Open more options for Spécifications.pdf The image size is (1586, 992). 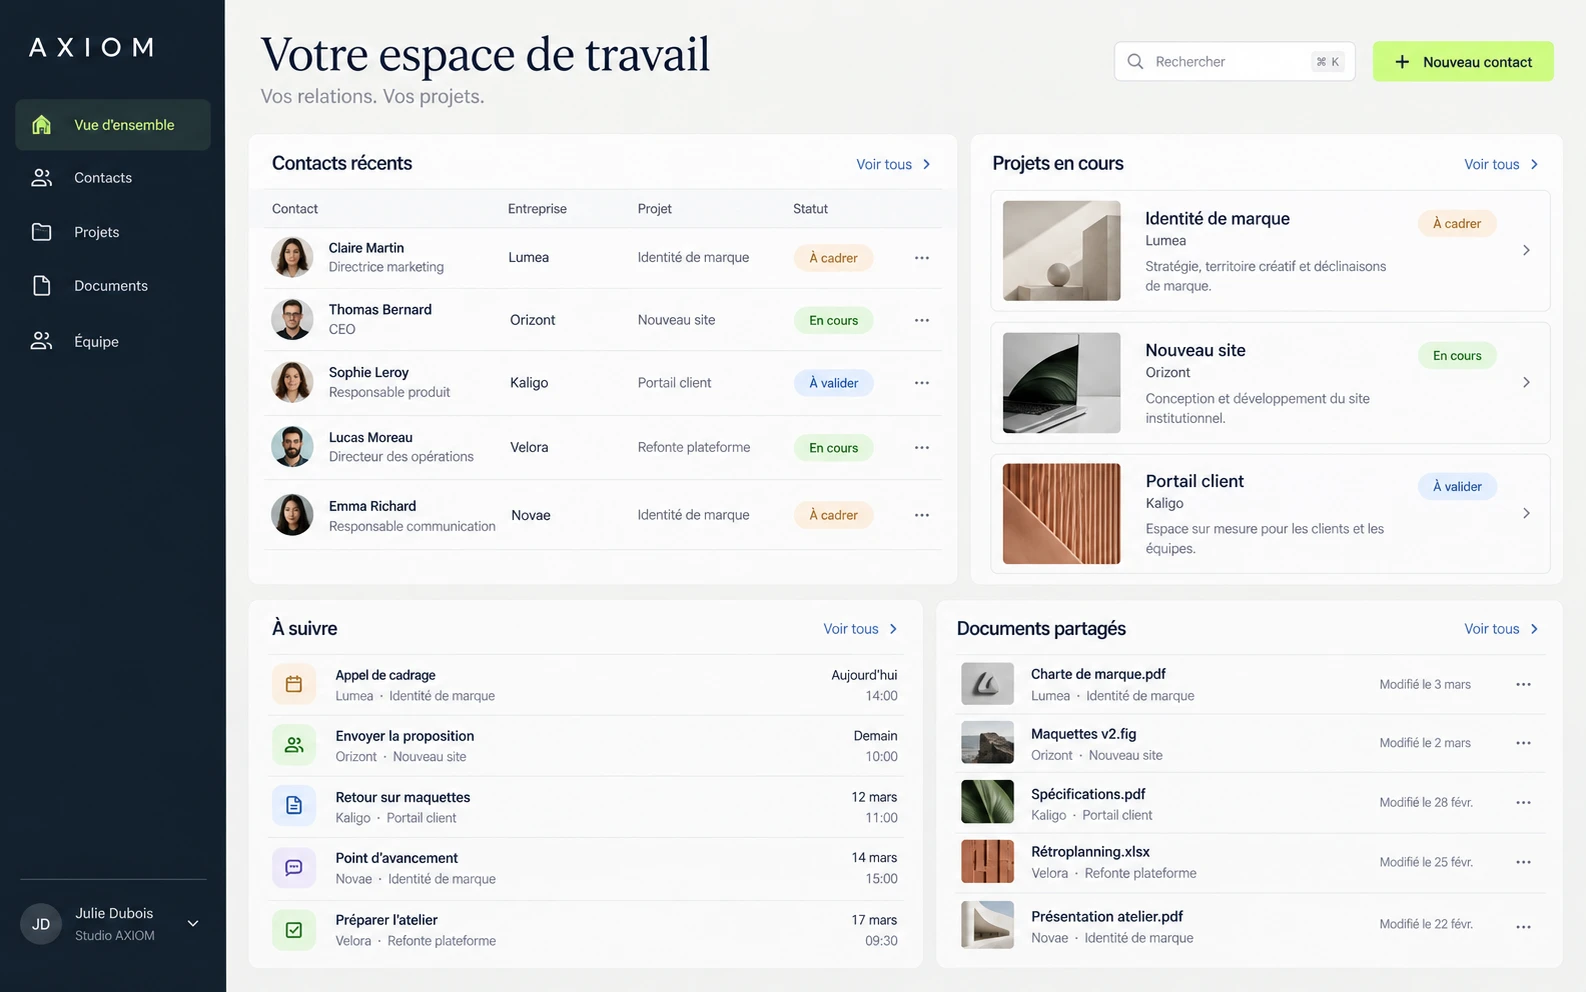point(1523,803)
